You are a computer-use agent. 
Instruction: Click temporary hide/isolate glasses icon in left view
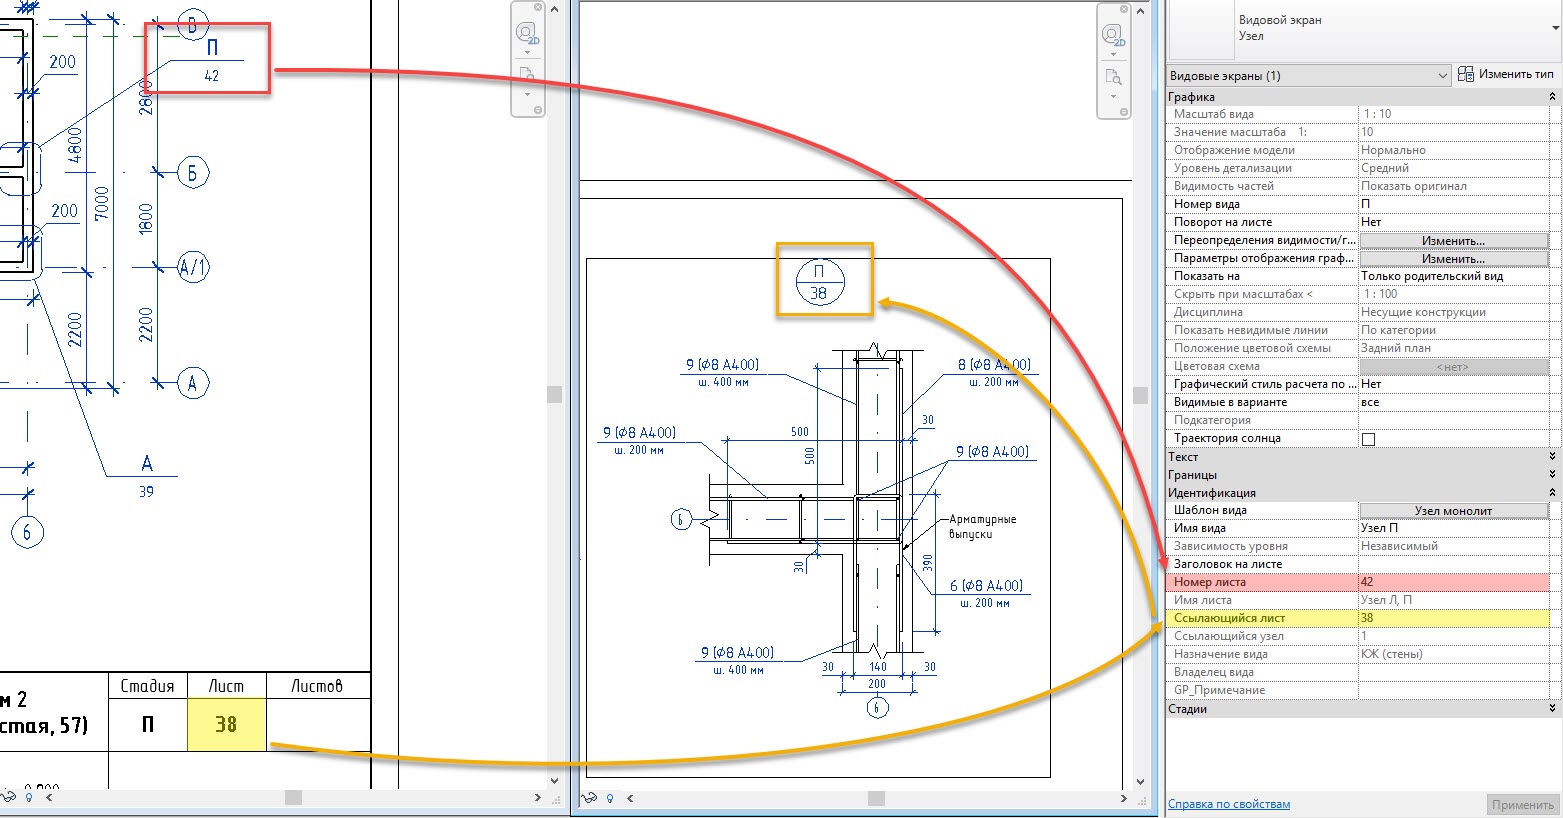click(10, 797)
